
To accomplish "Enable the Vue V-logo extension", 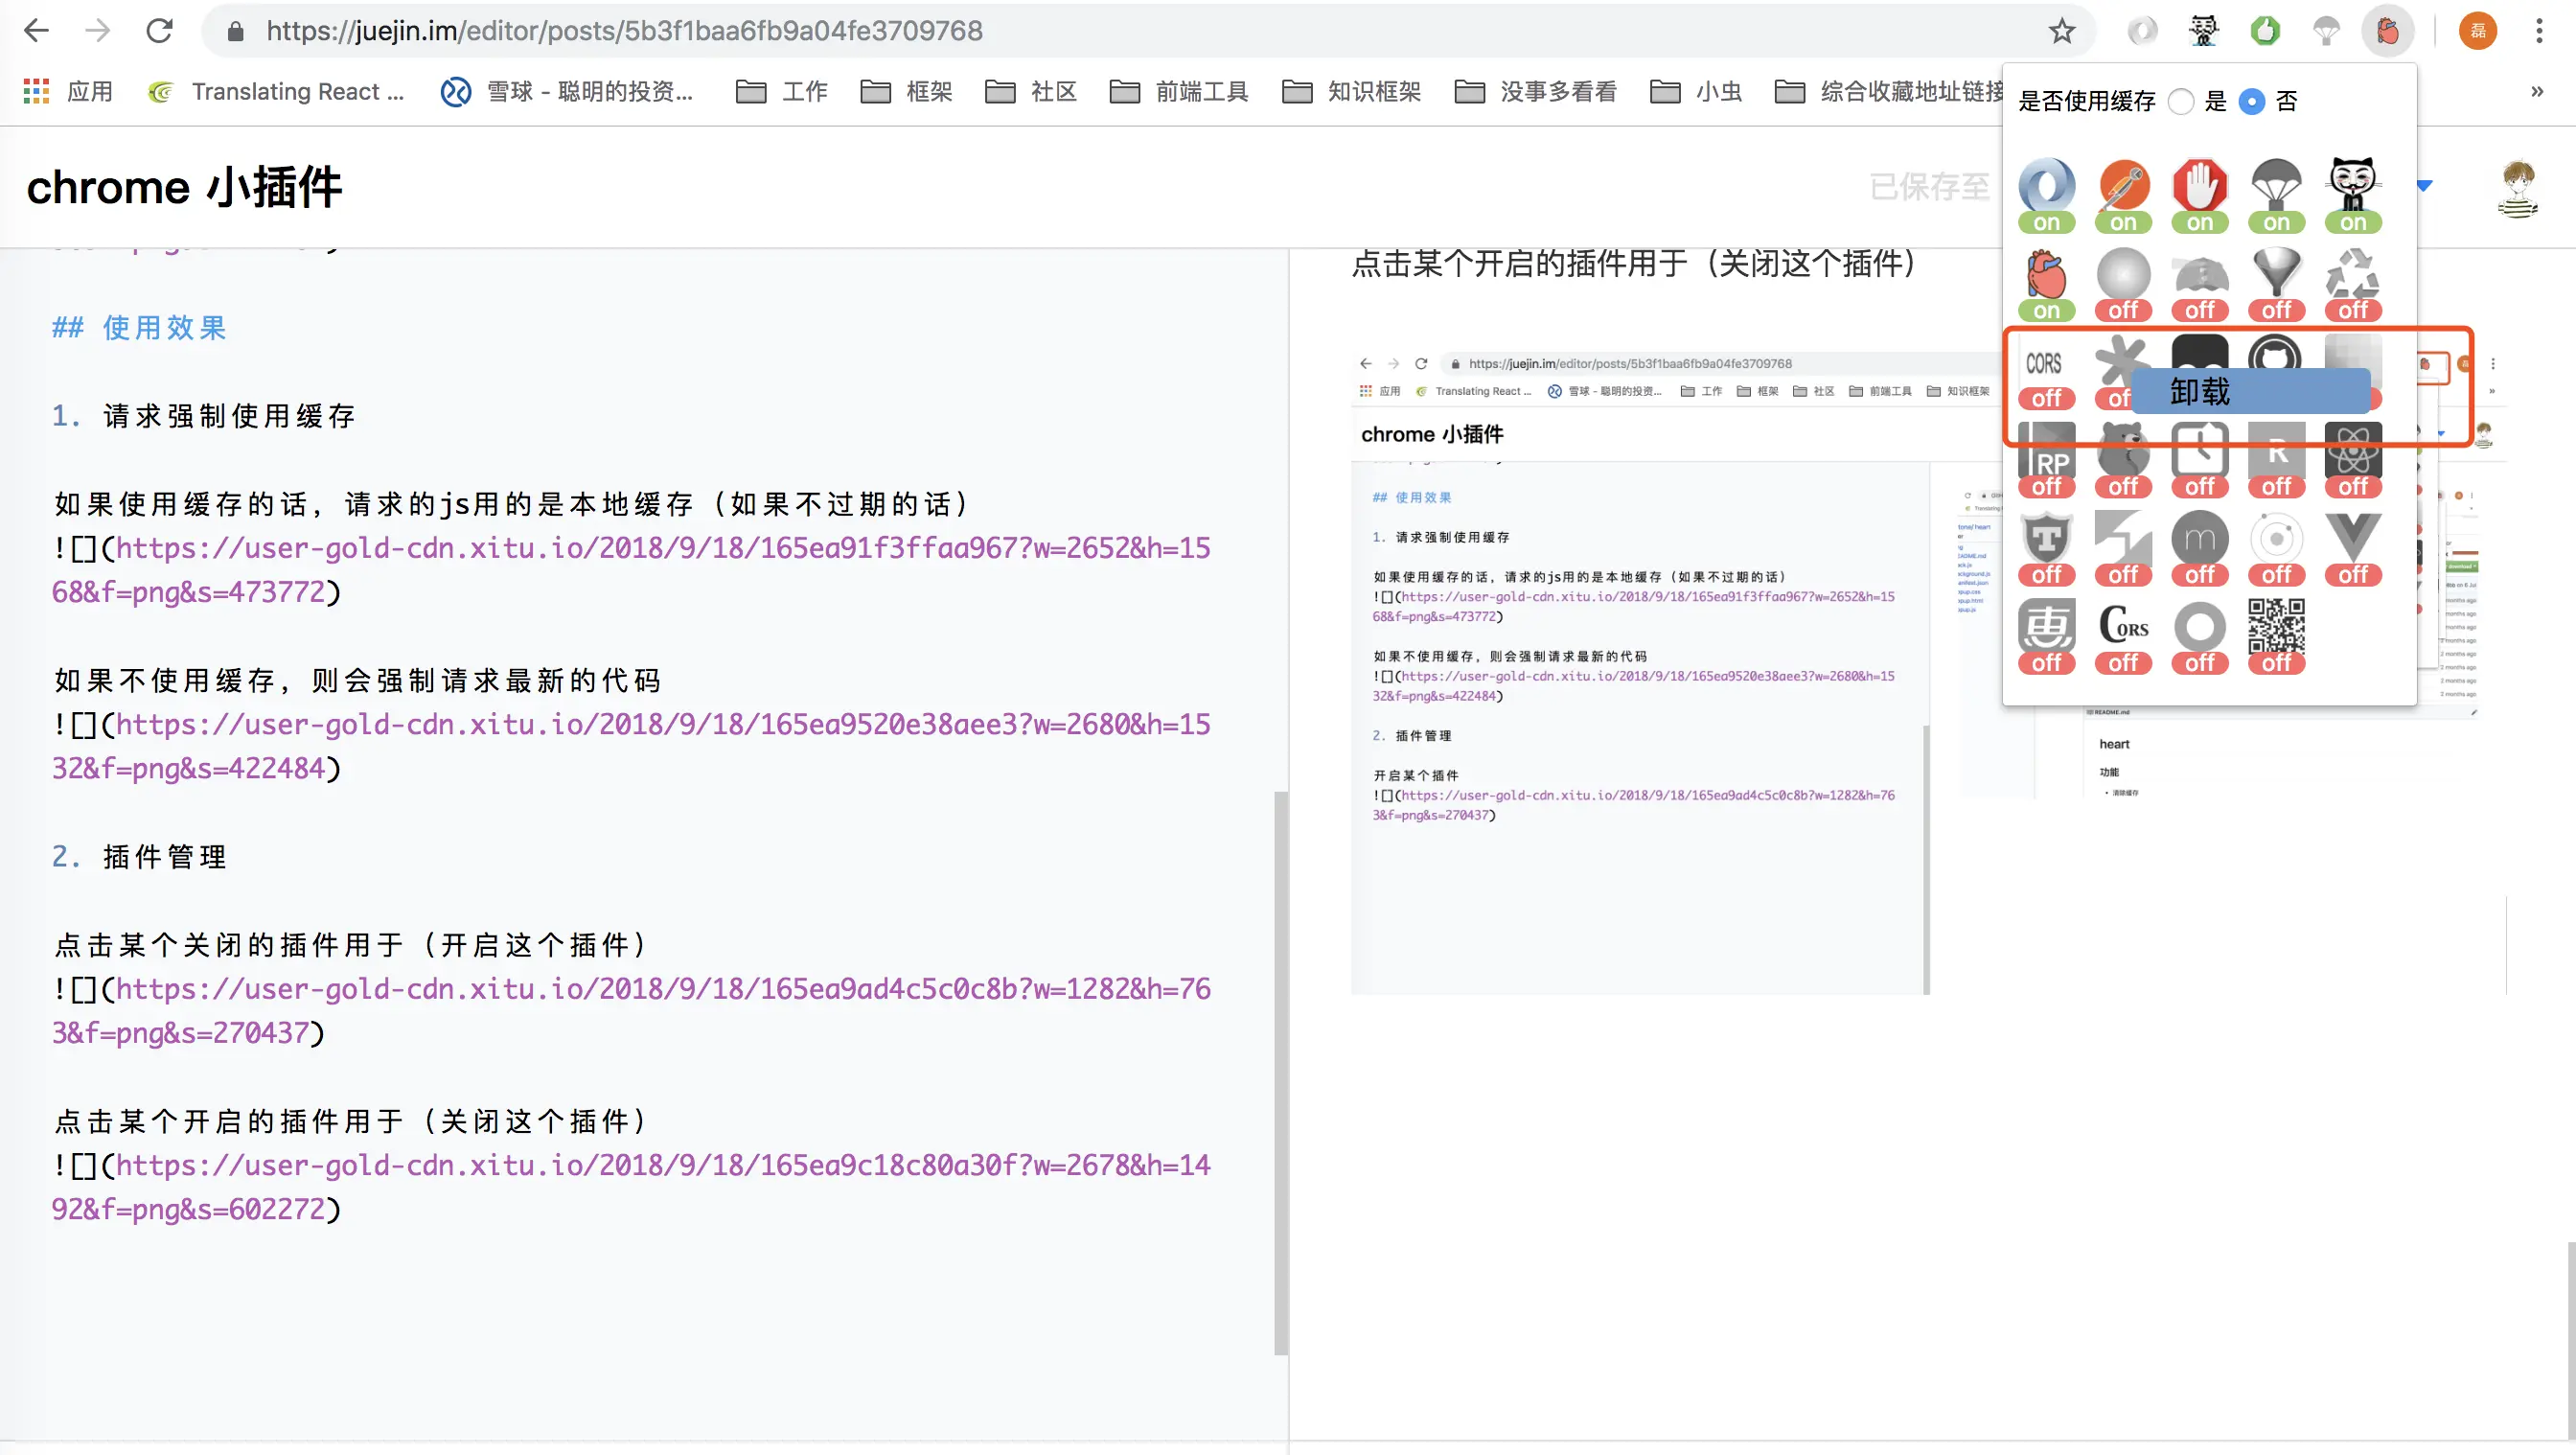I will pyautogui.click(x=2352, y=540).
